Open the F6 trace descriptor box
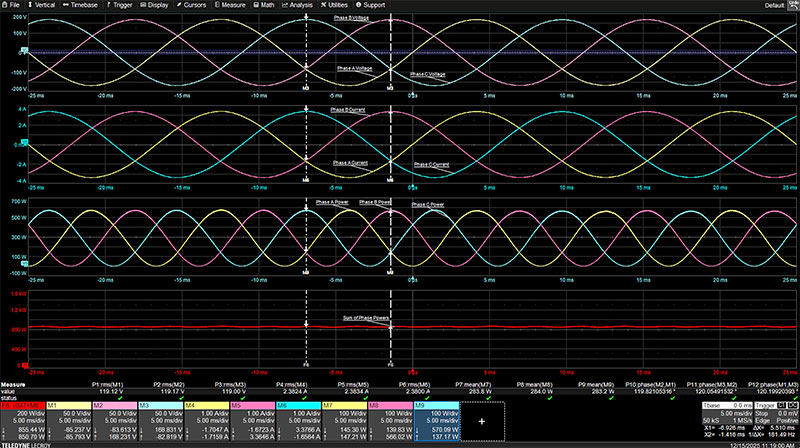 point(23,421)
